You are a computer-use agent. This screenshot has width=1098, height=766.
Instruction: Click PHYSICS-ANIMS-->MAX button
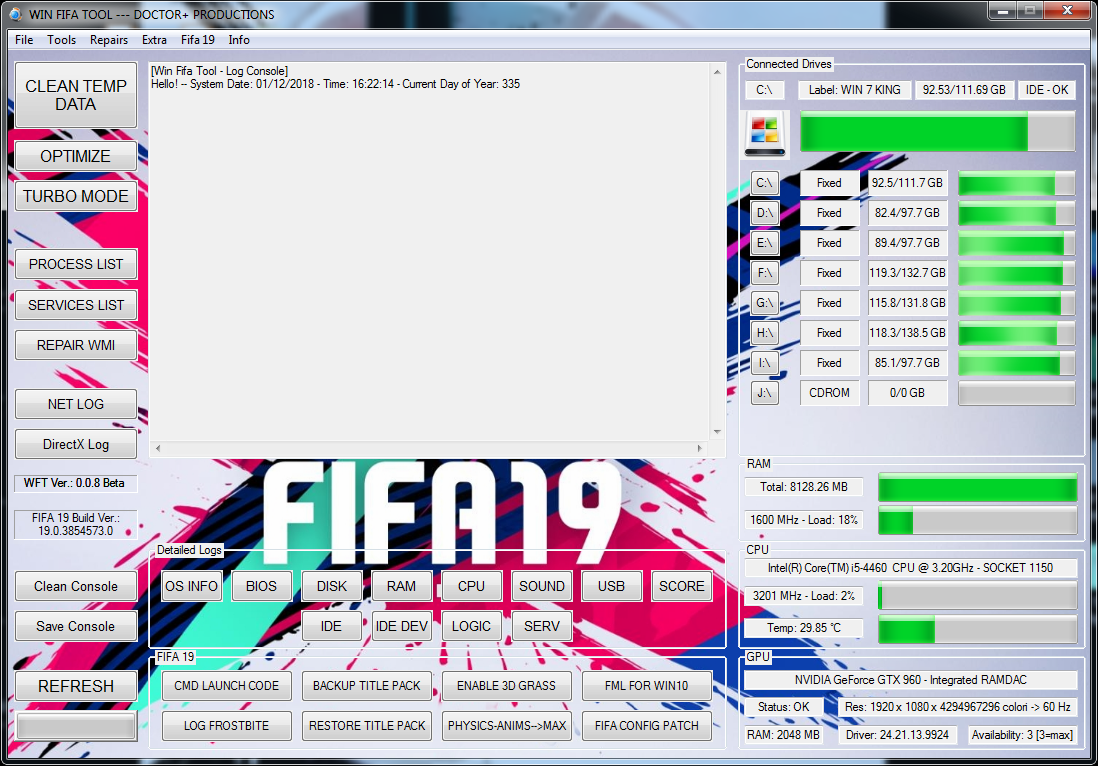pos(506,725)
